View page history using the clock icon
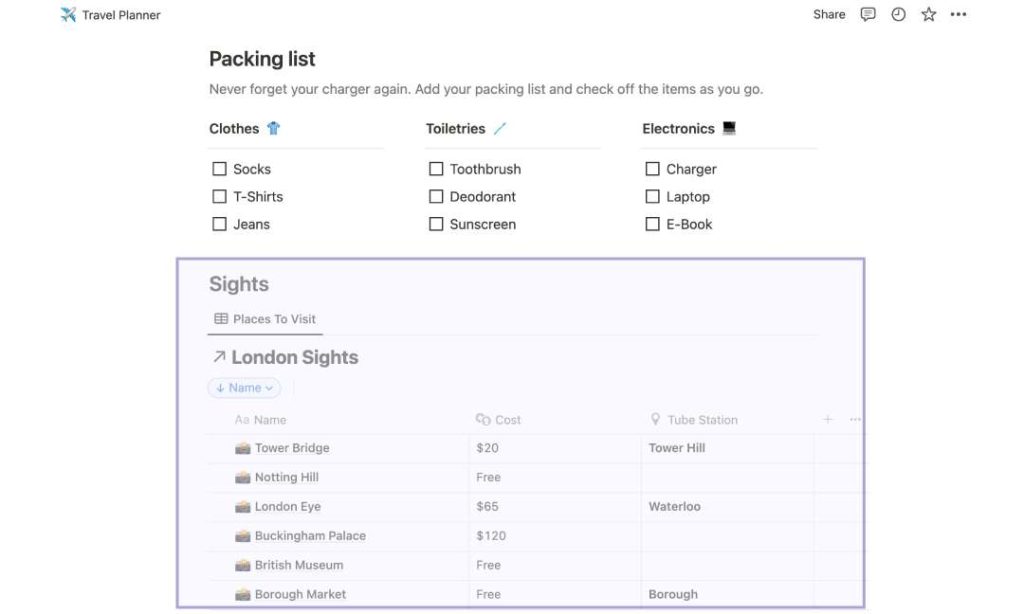 (x=897, y=14)
